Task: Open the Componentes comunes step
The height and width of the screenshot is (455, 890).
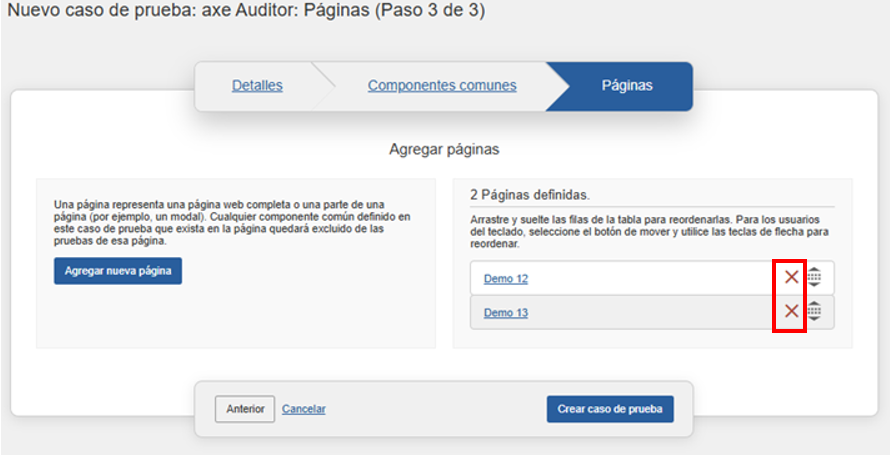Action: point(442,86)
